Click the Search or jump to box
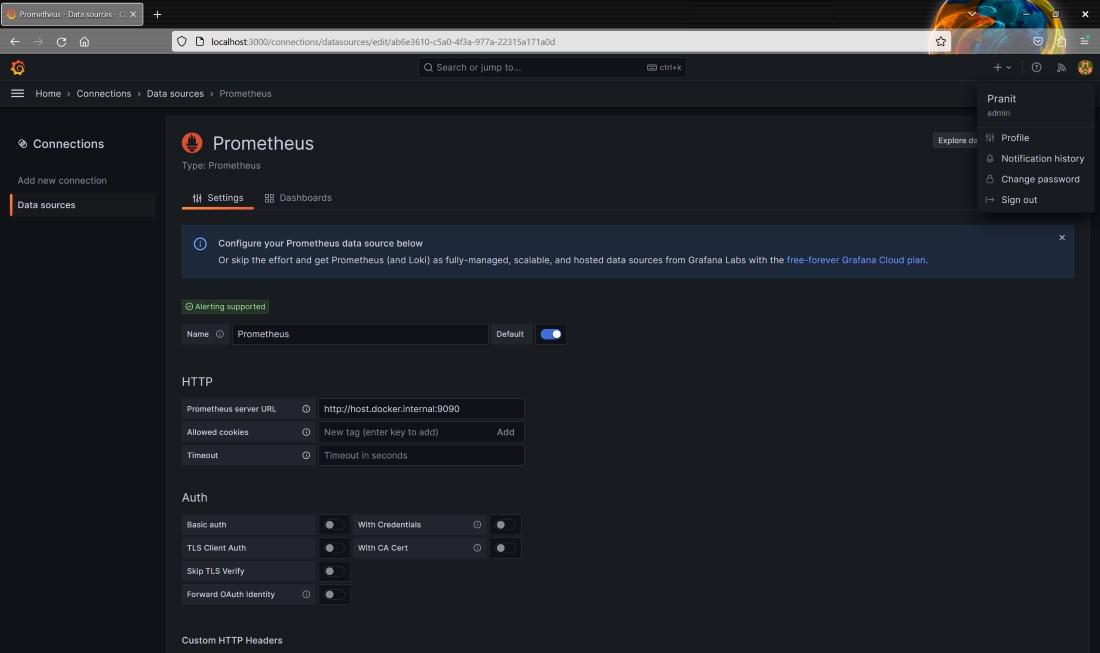The image size is (1100, 653). coord(552,67)
